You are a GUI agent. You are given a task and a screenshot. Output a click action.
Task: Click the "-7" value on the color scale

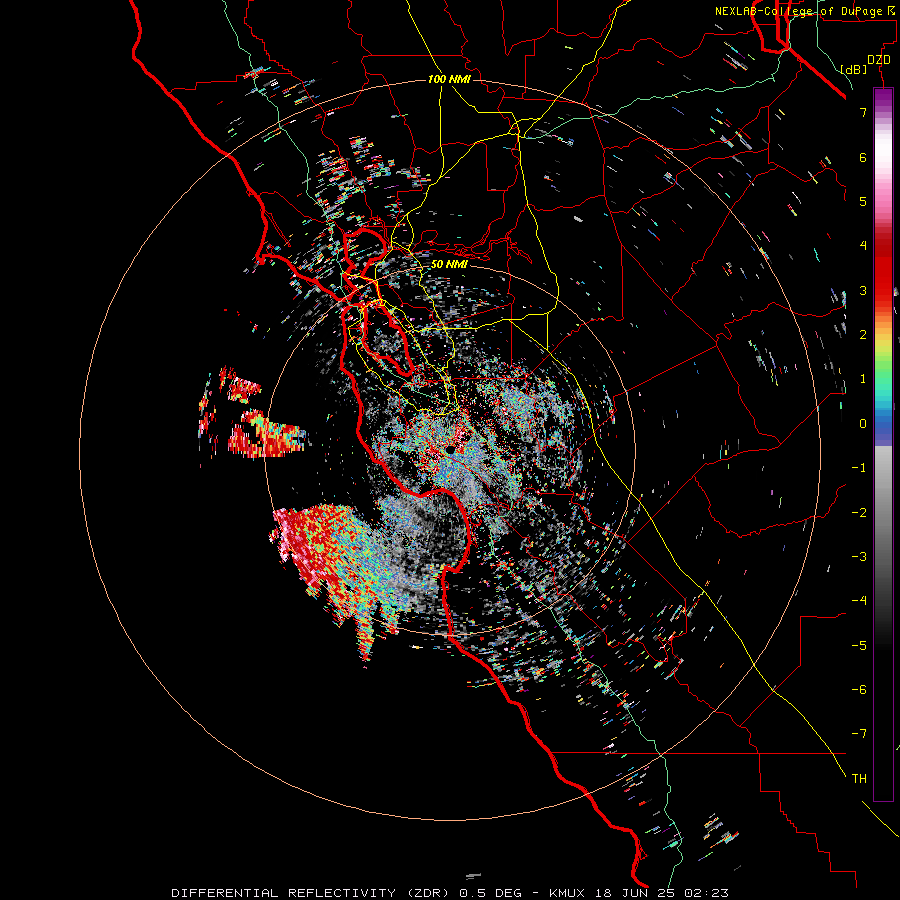(x=859, y=734)
